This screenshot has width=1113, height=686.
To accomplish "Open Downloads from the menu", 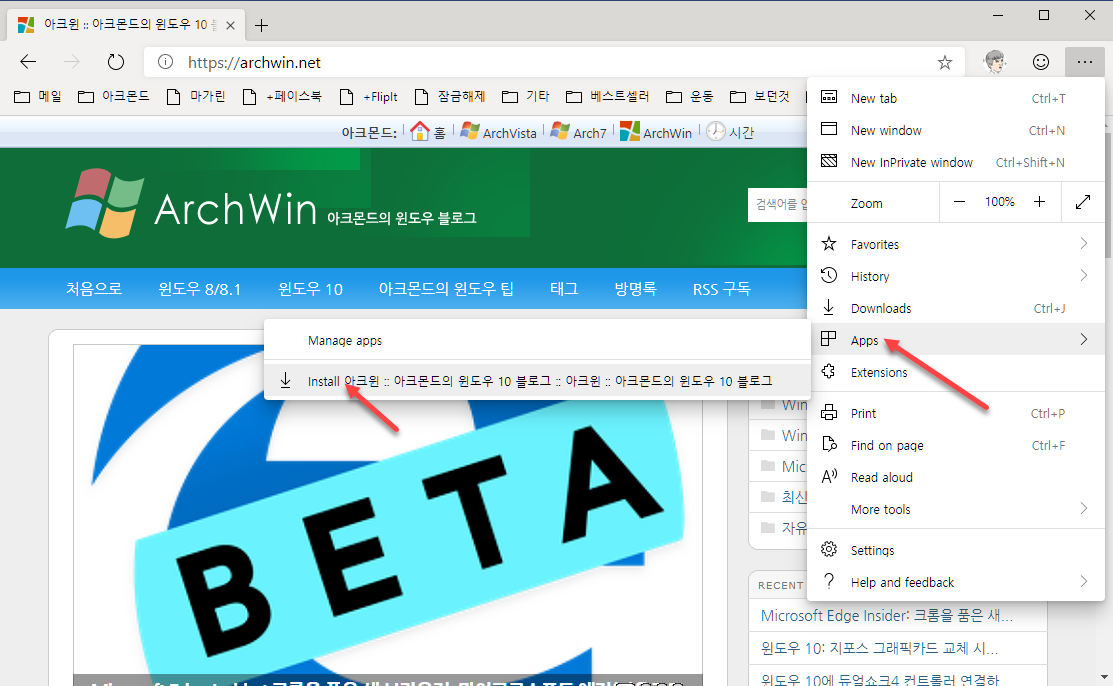I will (955, 307).
